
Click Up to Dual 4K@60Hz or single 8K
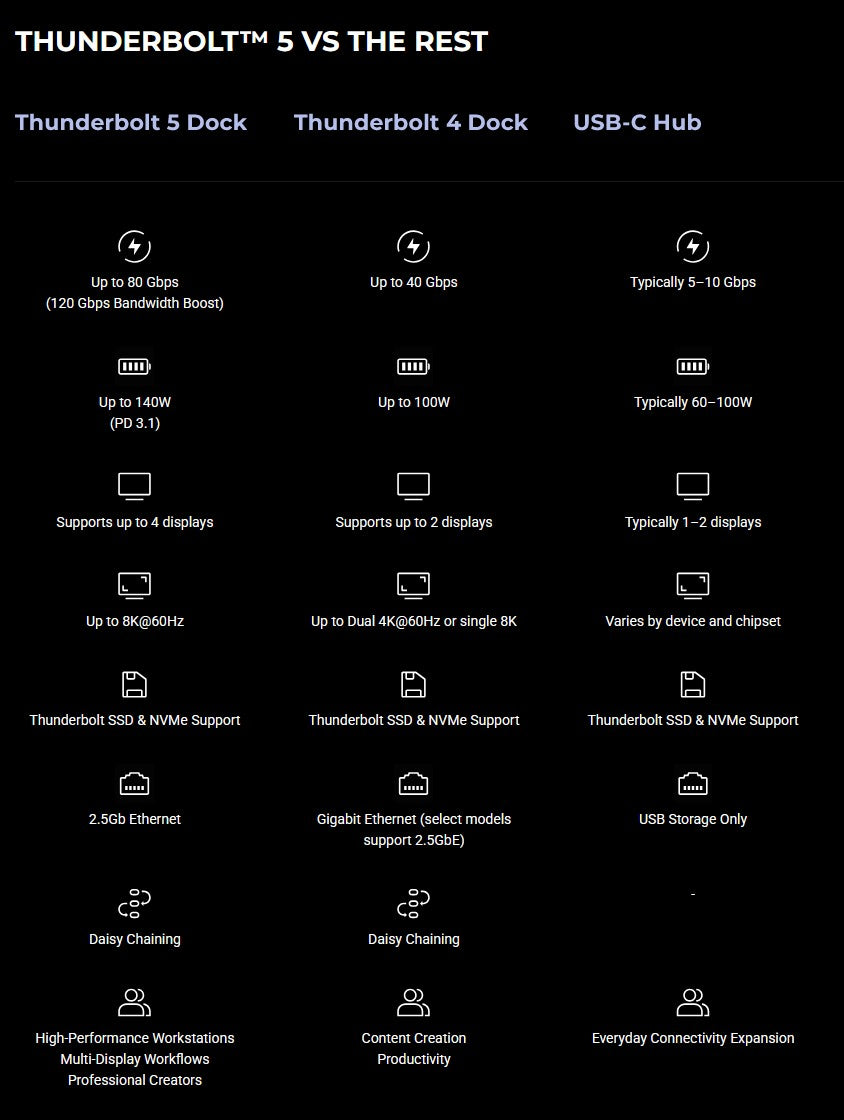click(x=413, y=621)
